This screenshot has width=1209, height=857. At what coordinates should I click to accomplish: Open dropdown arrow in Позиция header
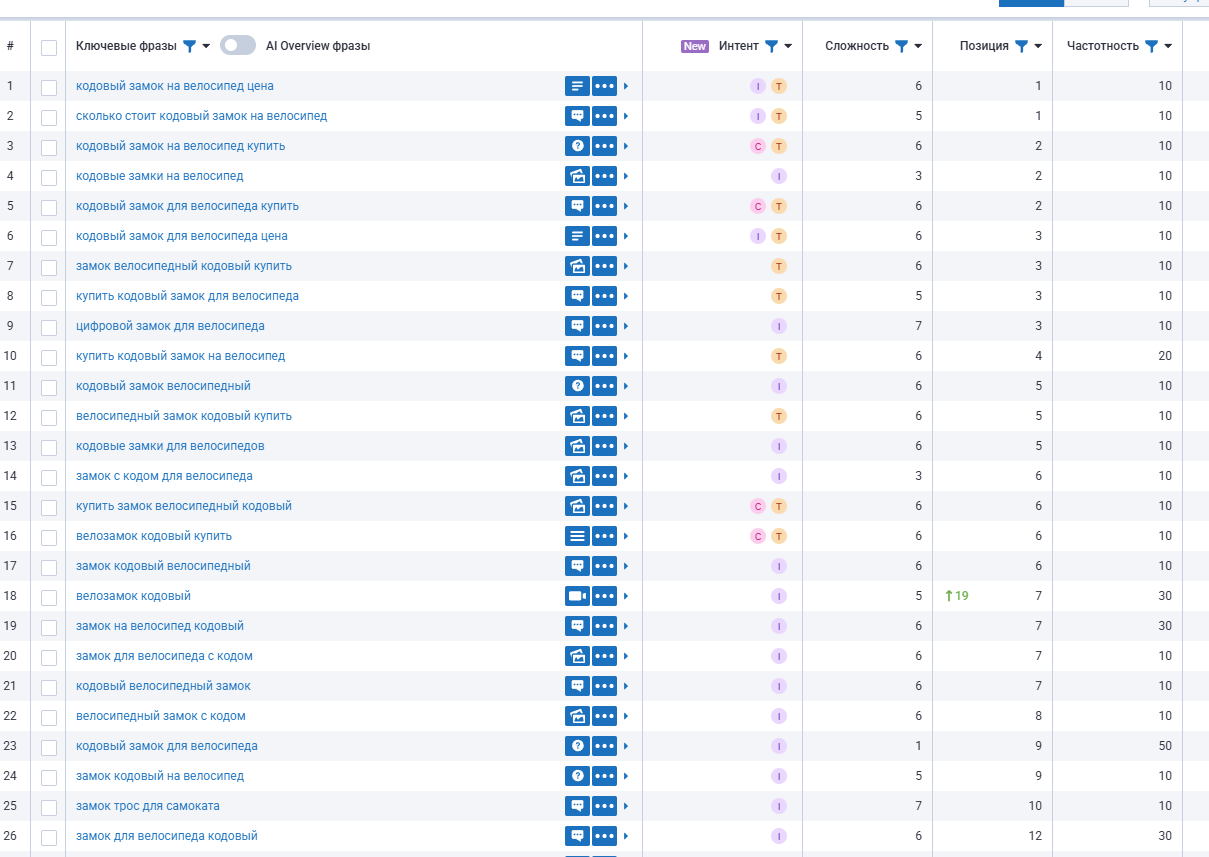click(1038, 46)
